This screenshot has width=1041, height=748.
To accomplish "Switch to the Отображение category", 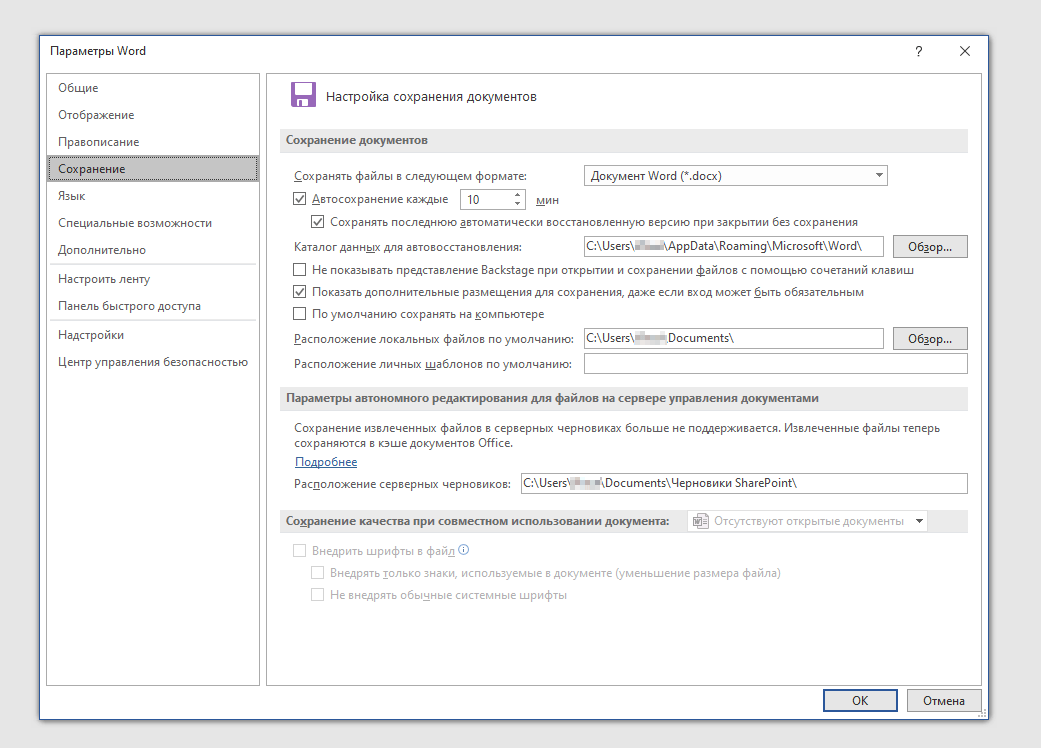I will tap(153, 115).
